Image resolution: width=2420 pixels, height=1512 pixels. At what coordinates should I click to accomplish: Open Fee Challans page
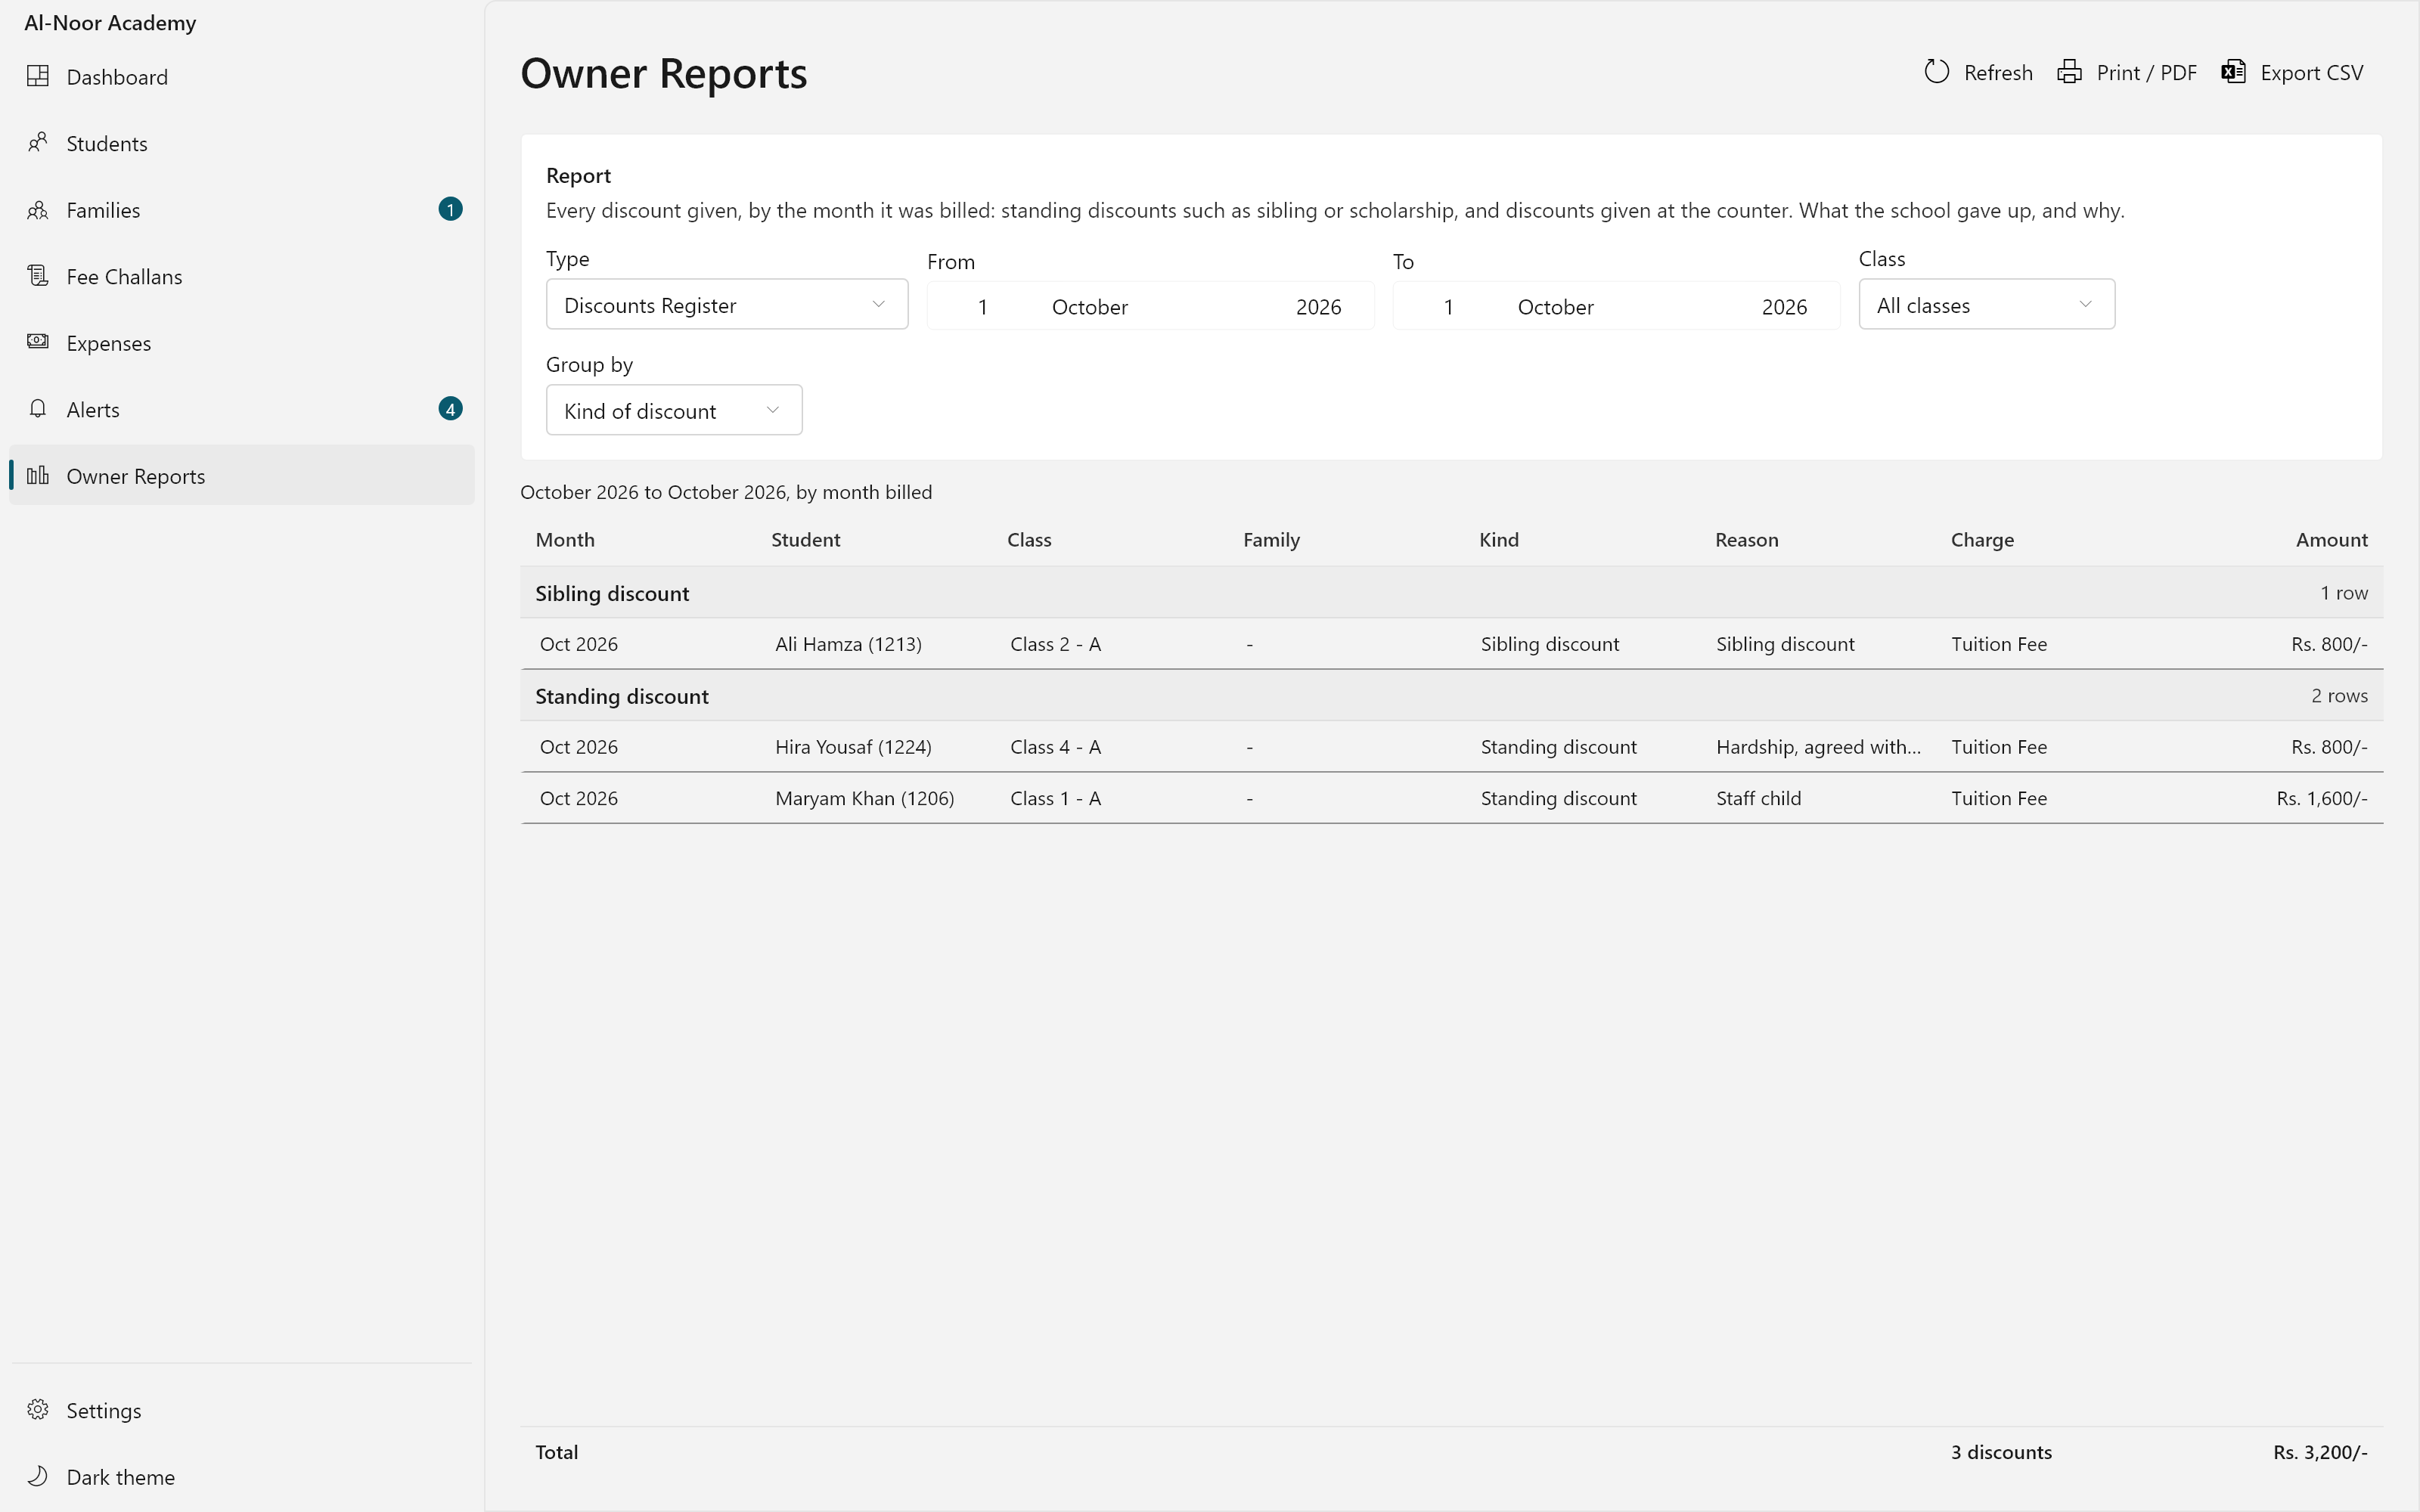(x=241, y=276)
